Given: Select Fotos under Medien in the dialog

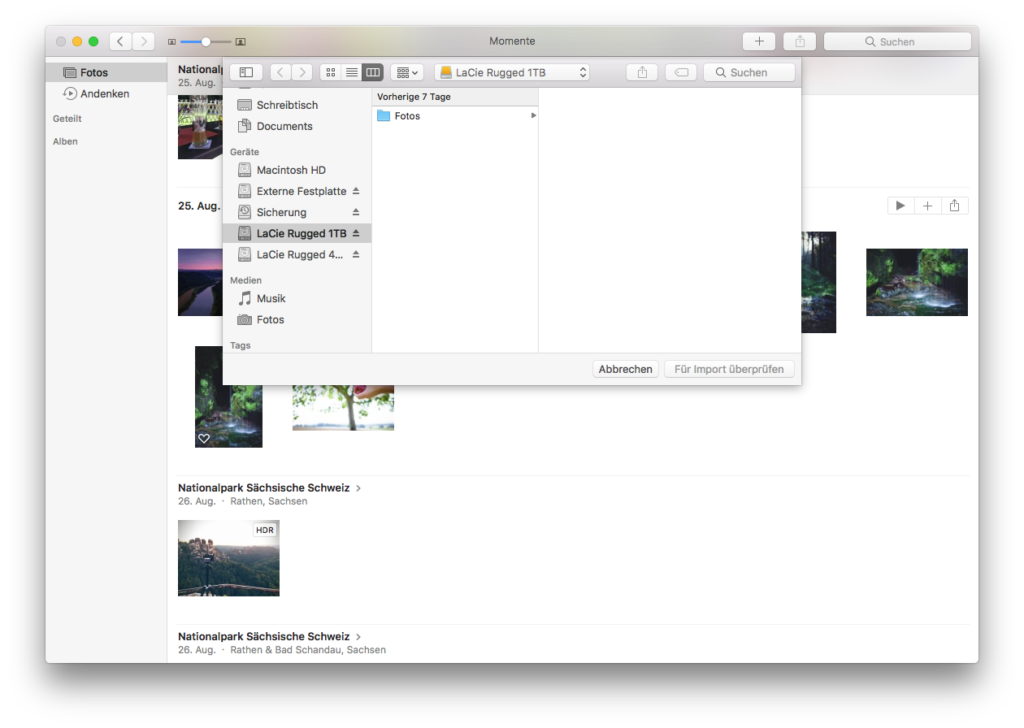Looking at the screenshot, I should coord(297,319).
